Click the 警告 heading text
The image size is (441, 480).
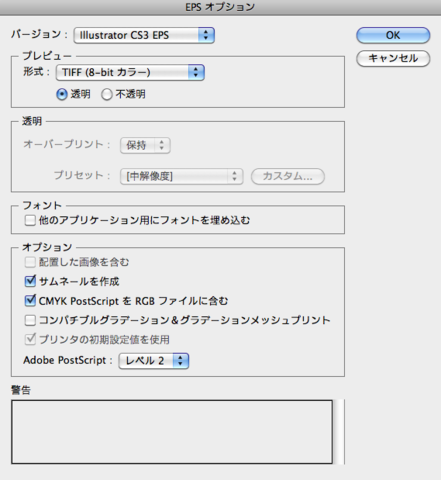click(x=21, y=390)
